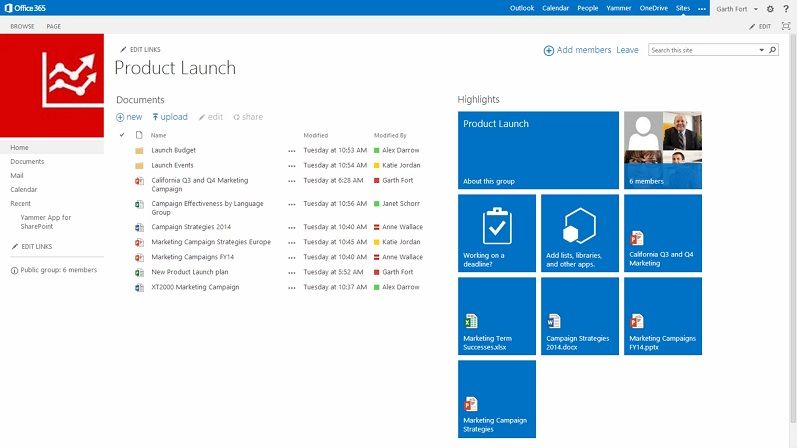Open the Working on a deadline tile

tap(497, 233)
